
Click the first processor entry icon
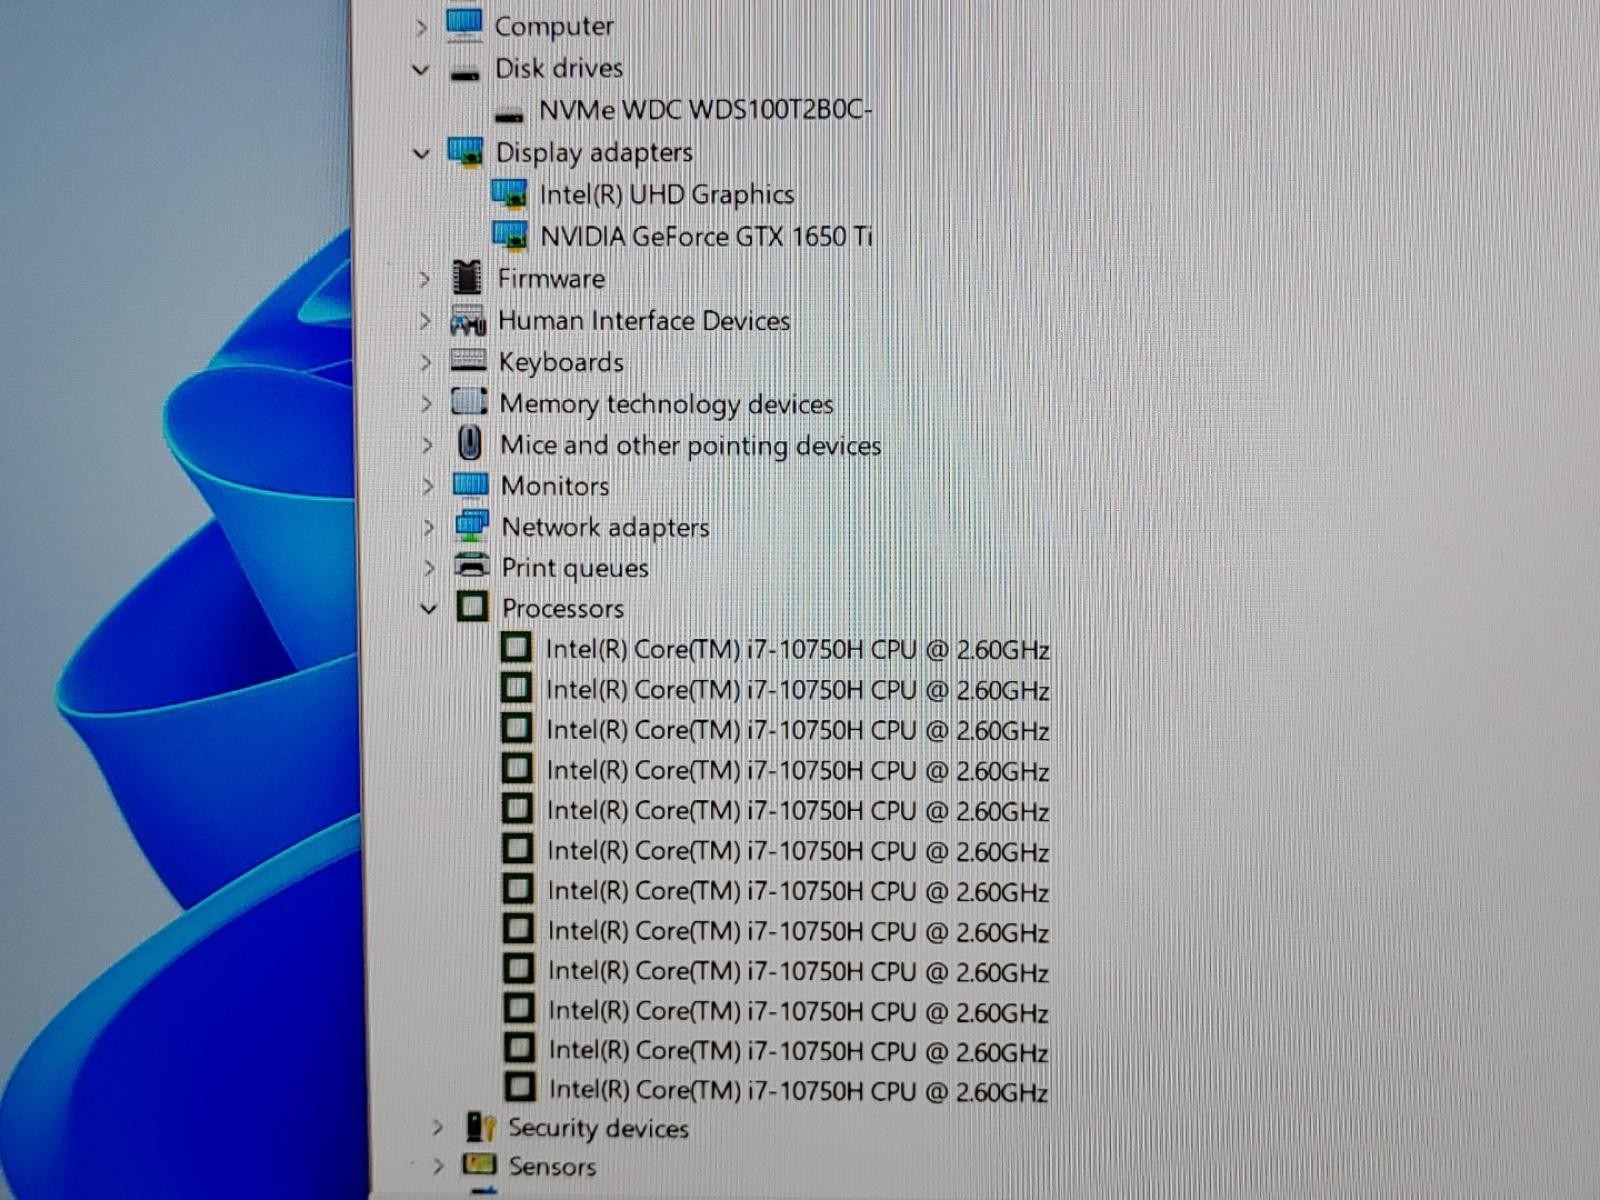click(516, 648)
